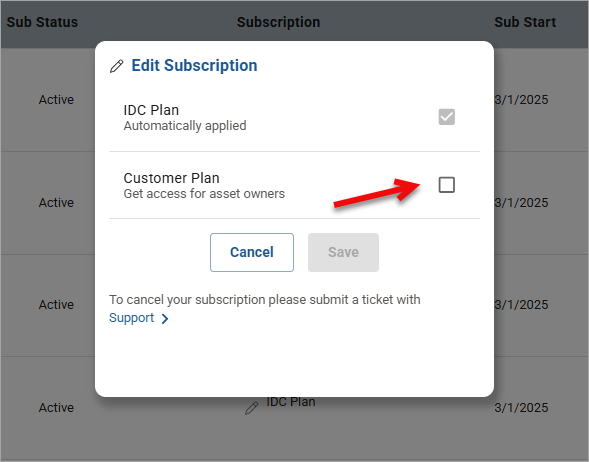Click the Subscription column header
The height and width of the screenshot is (462, 589).
(278, 22)
